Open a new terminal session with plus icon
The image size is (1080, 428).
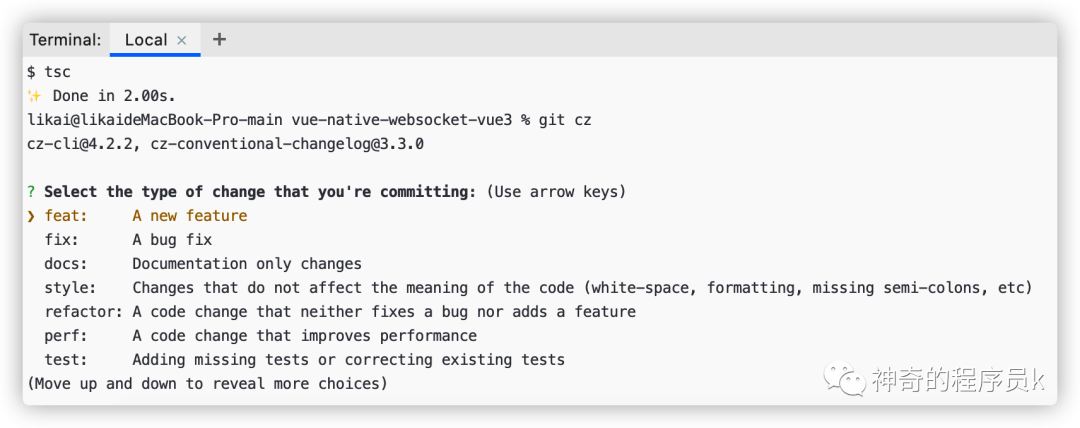click(219, 40)
